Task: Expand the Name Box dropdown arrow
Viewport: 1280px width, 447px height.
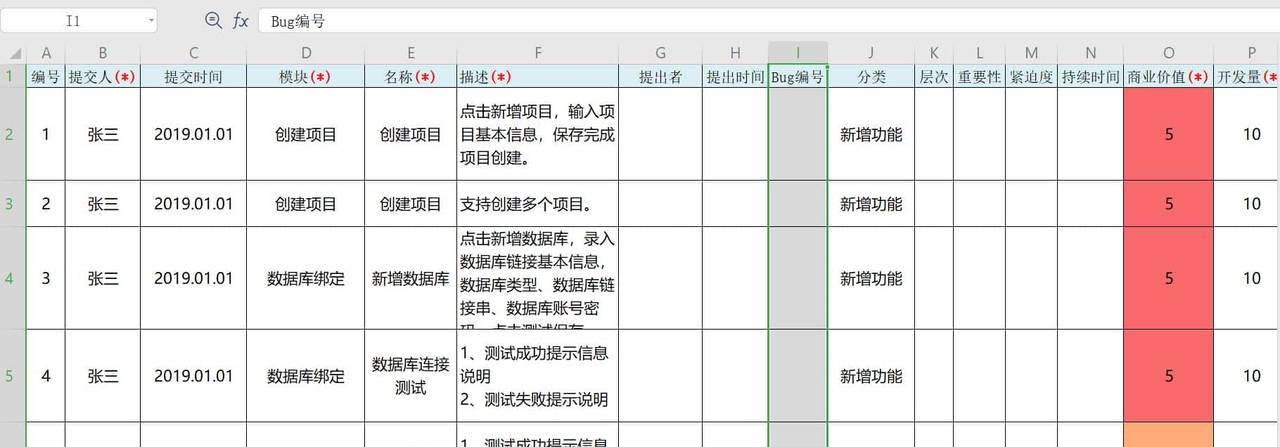Action: click(x=151, y=20)
